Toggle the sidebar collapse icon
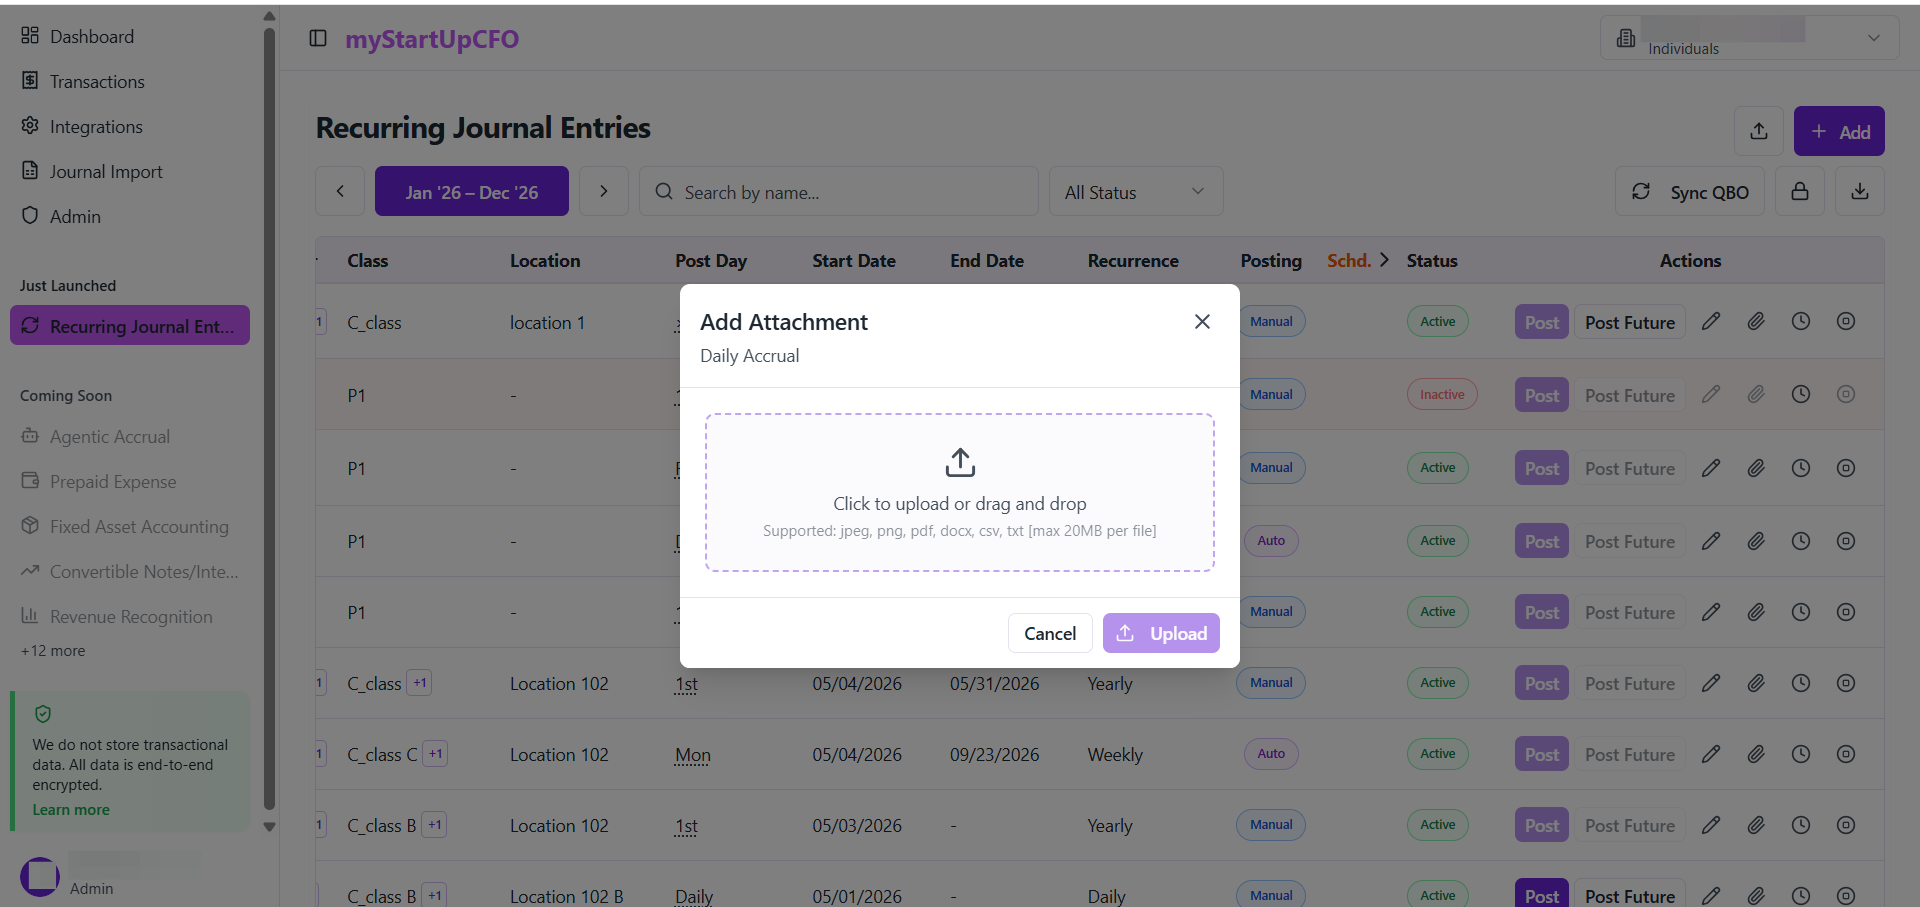 (318, 38)
